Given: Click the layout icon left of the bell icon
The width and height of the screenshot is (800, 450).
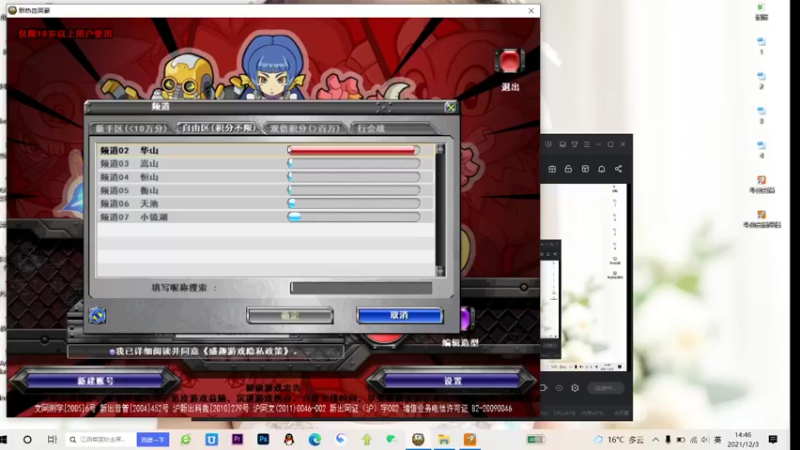Looking at the screenshot, I should (585, 169).
